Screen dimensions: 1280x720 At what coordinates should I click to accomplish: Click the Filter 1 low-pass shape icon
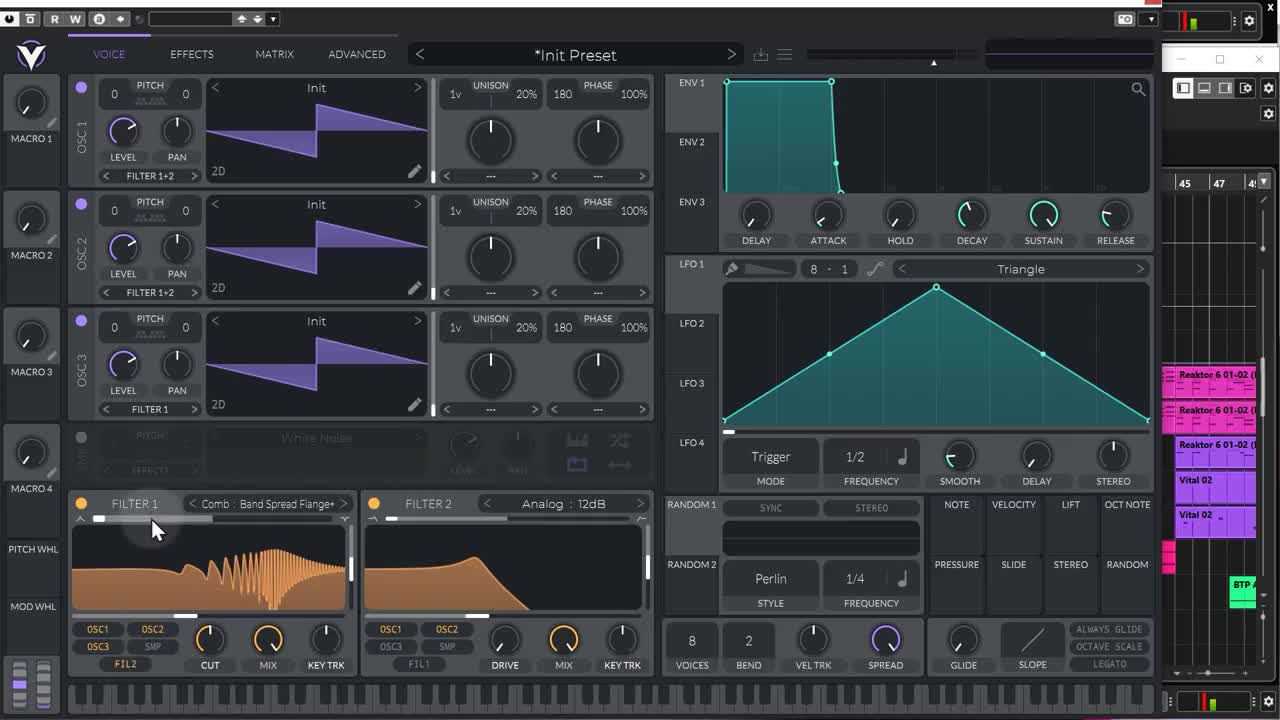tap(81, 518)
